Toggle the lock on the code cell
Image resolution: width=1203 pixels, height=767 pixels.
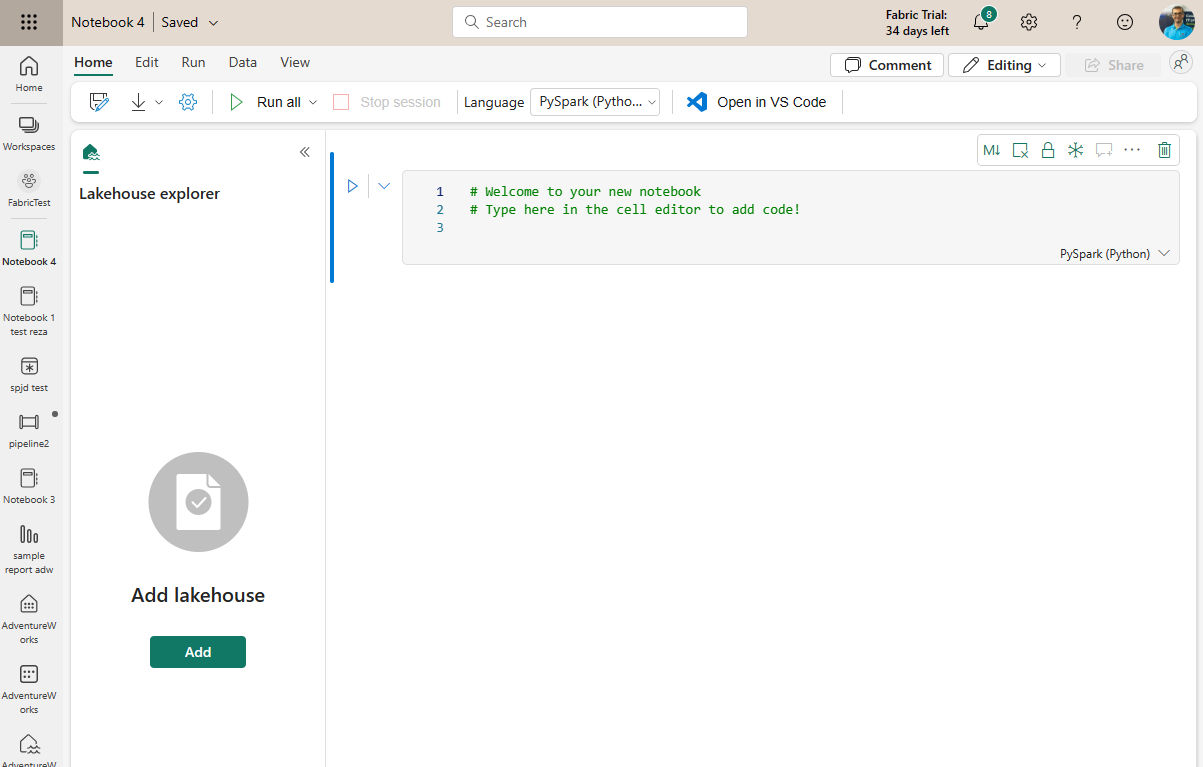pyautogui.click(x=1047, y=150)
